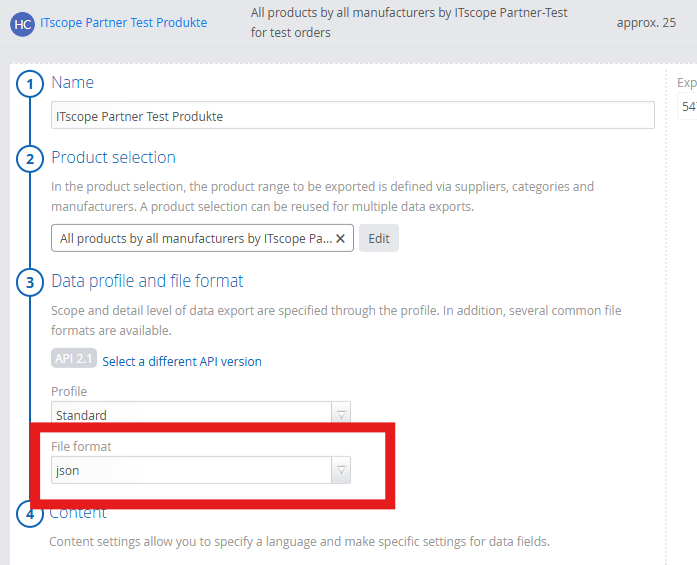Expand the Profile dropdown arrow
Image resolution: width=697 pixels, height=565 pixels.
341,415
